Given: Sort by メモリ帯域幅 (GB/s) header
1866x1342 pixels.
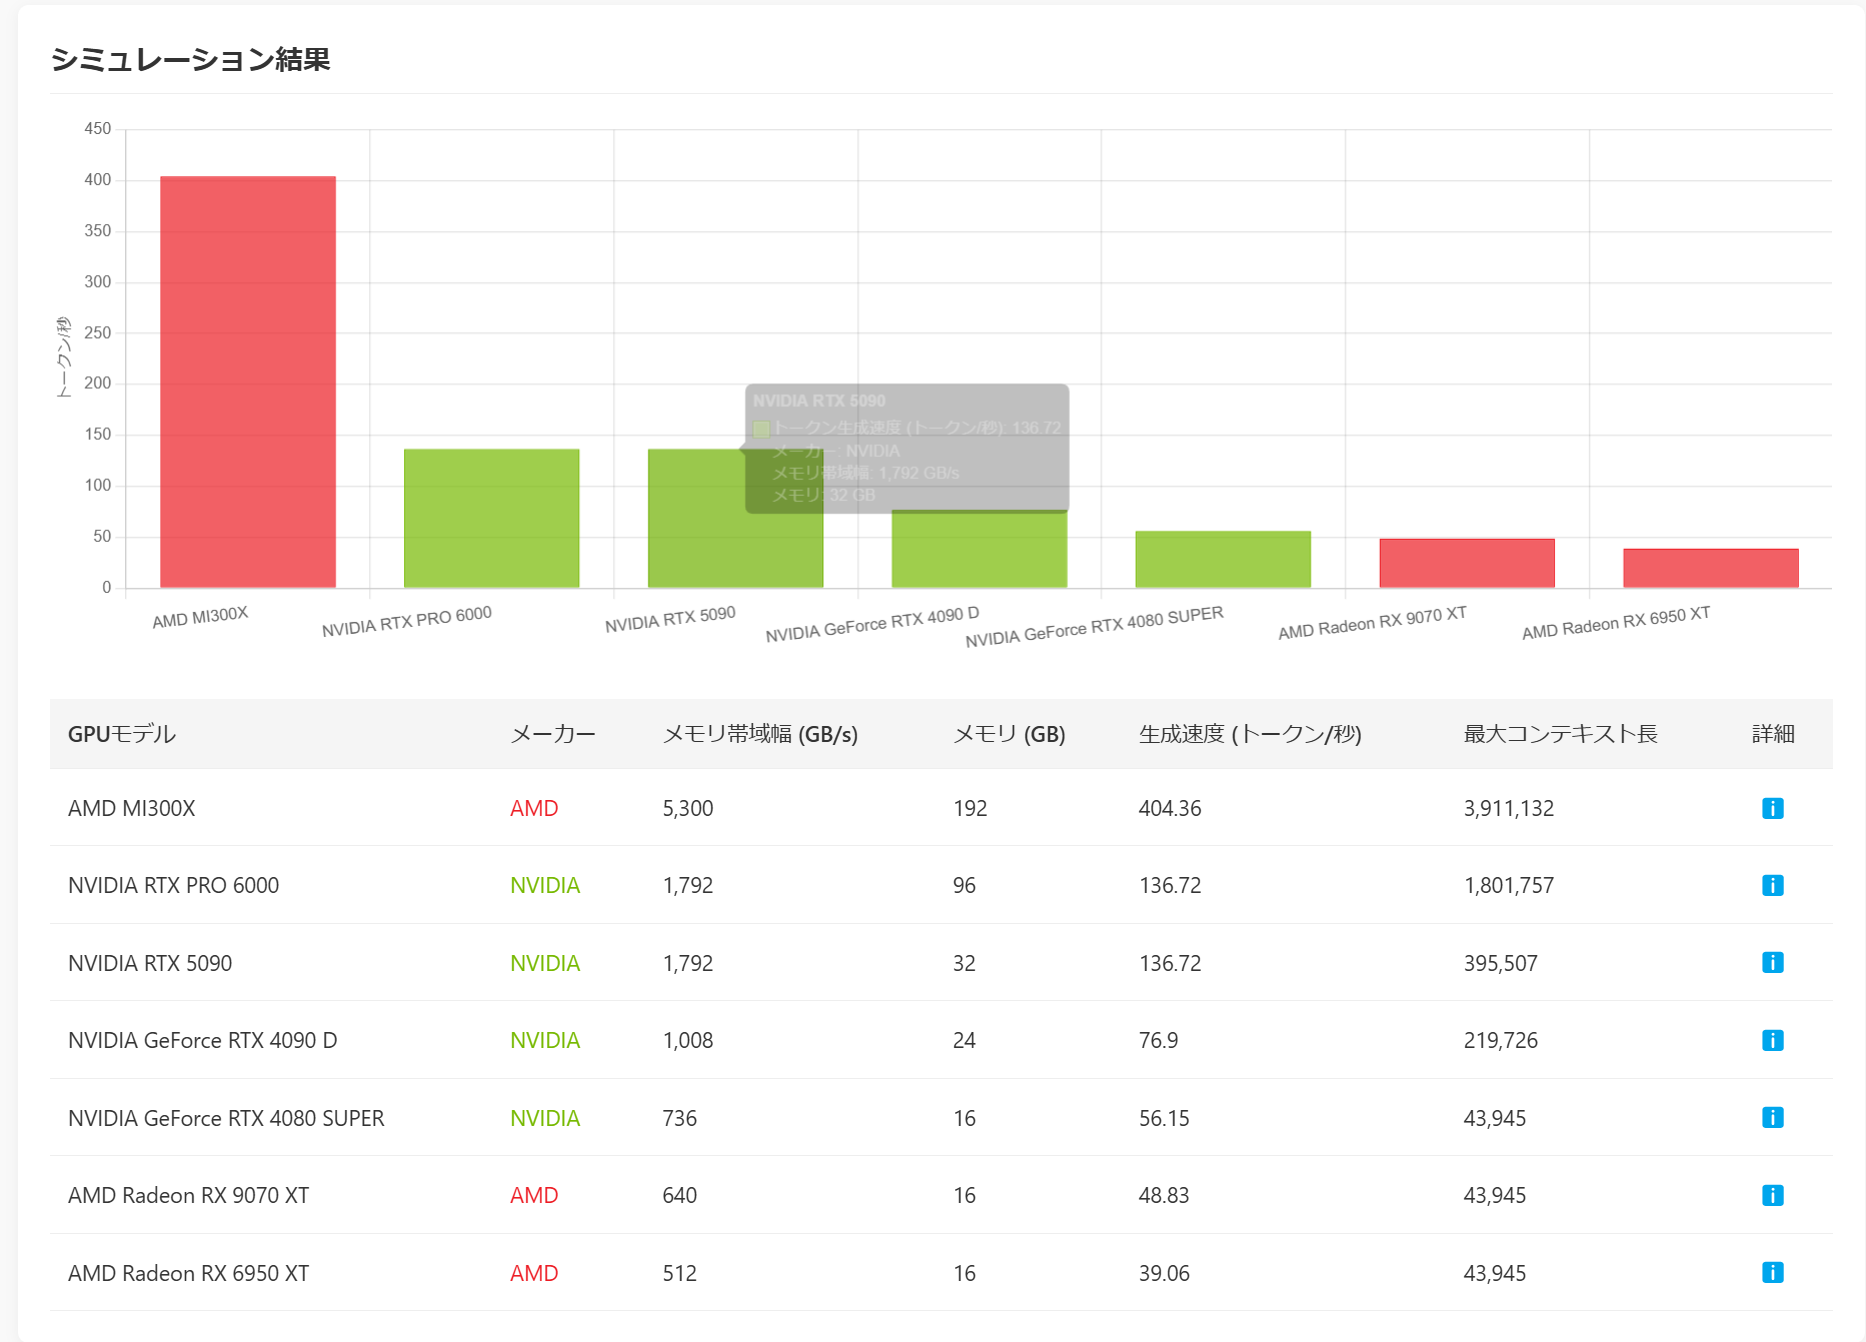Looking at the screenshot, I should (760, 734).
